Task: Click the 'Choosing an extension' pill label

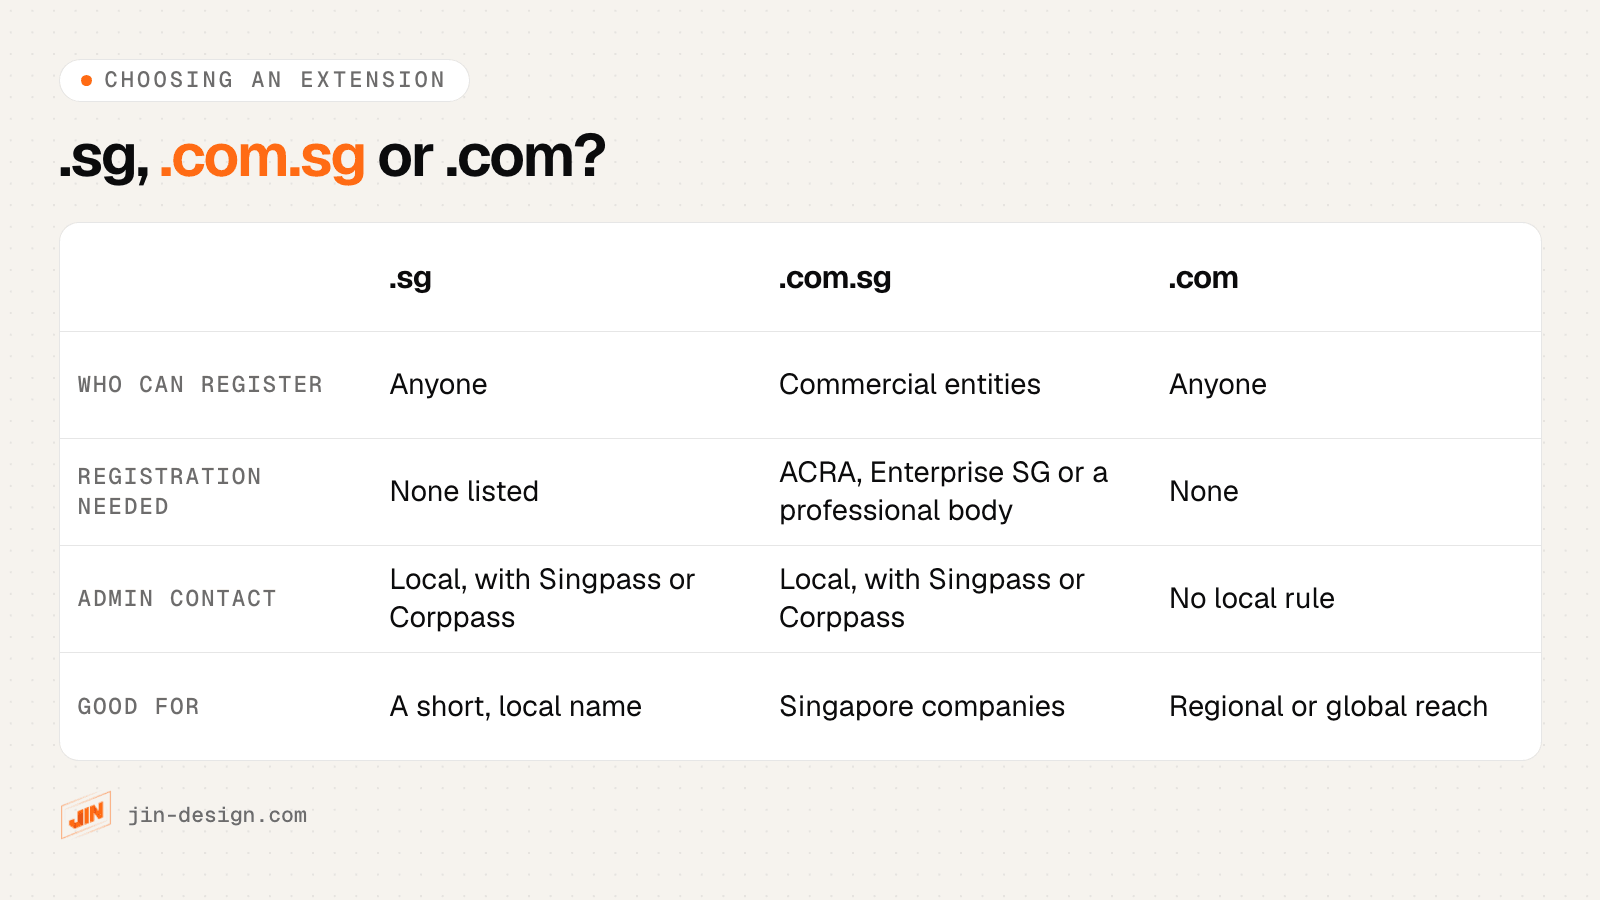Action: pos(264,80)
